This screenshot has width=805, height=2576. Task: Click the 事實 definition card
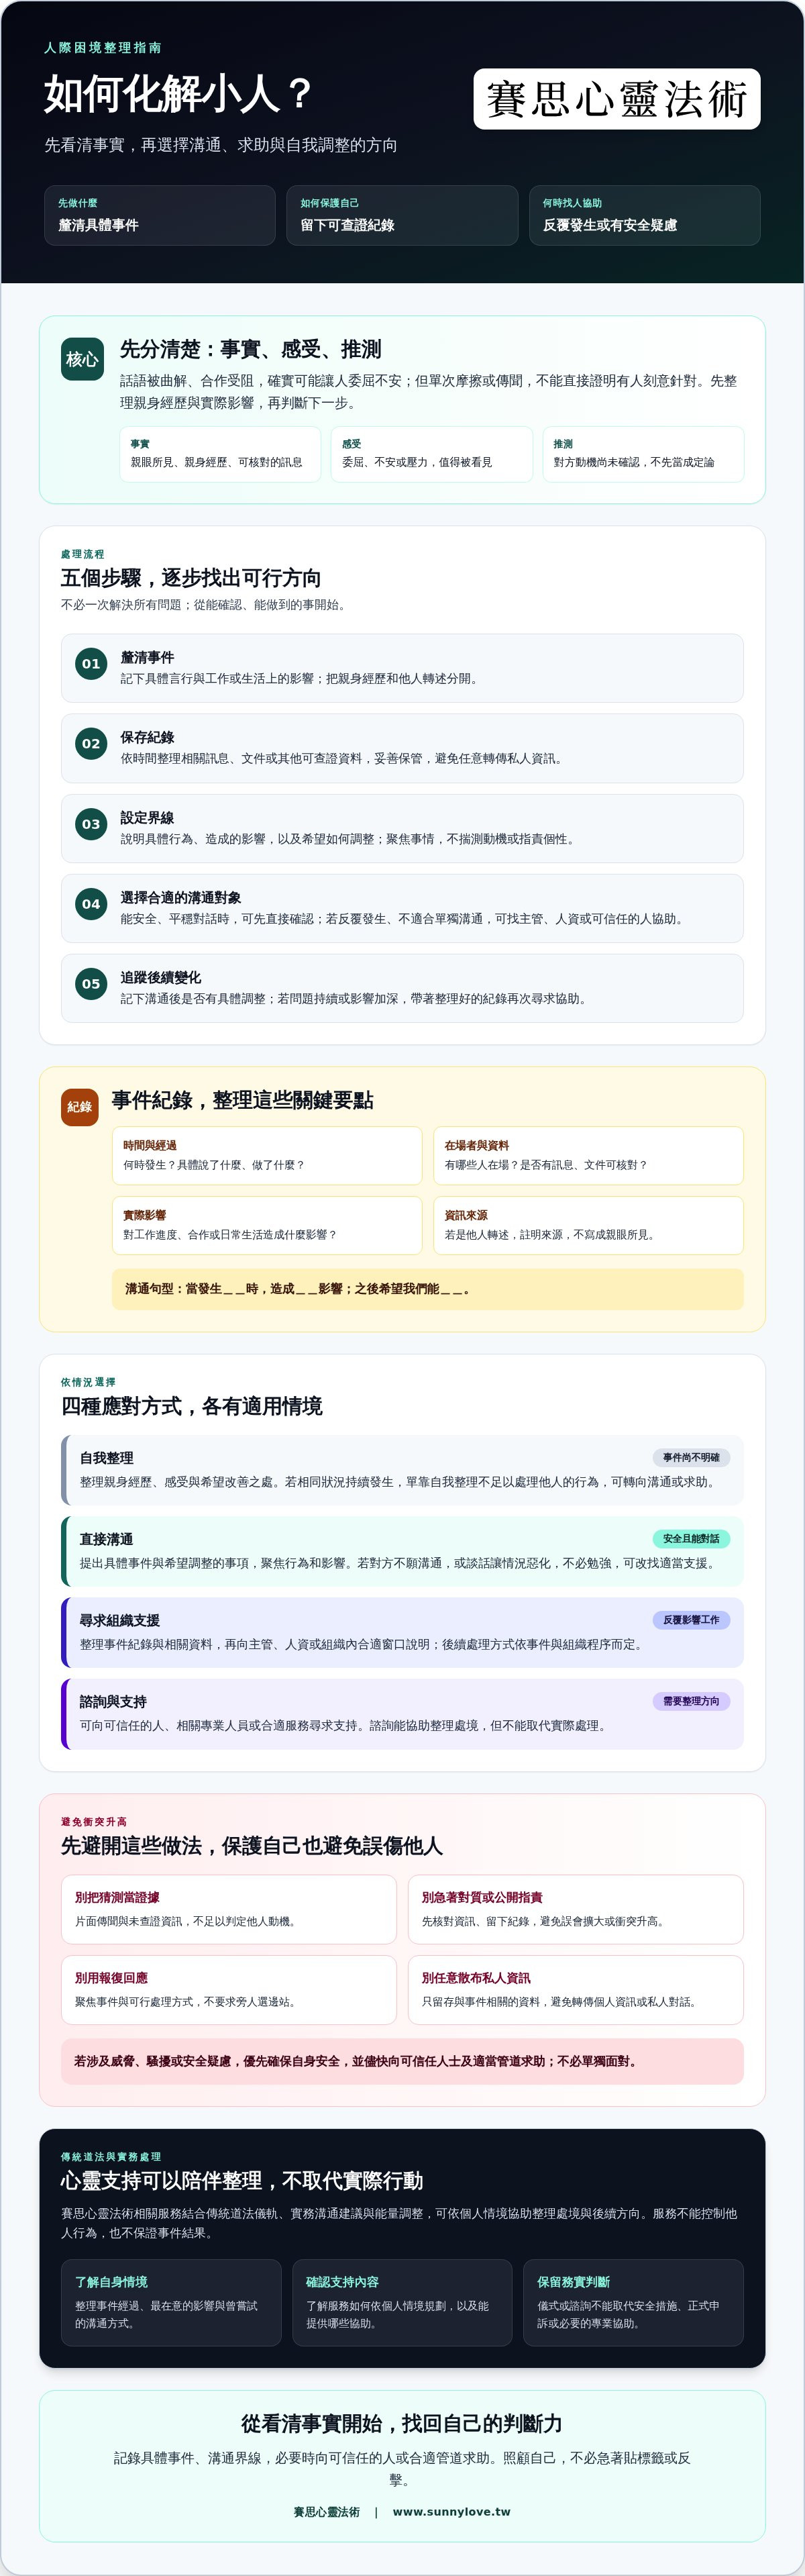click(220, 454)
